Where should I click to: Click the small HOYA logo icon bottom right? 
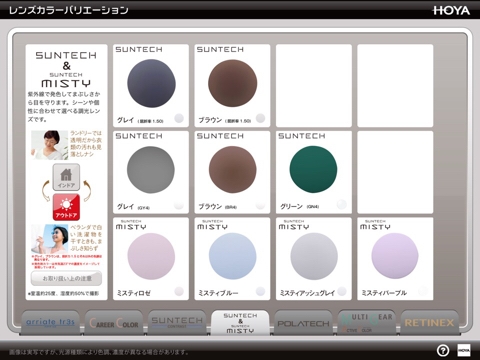464,350
